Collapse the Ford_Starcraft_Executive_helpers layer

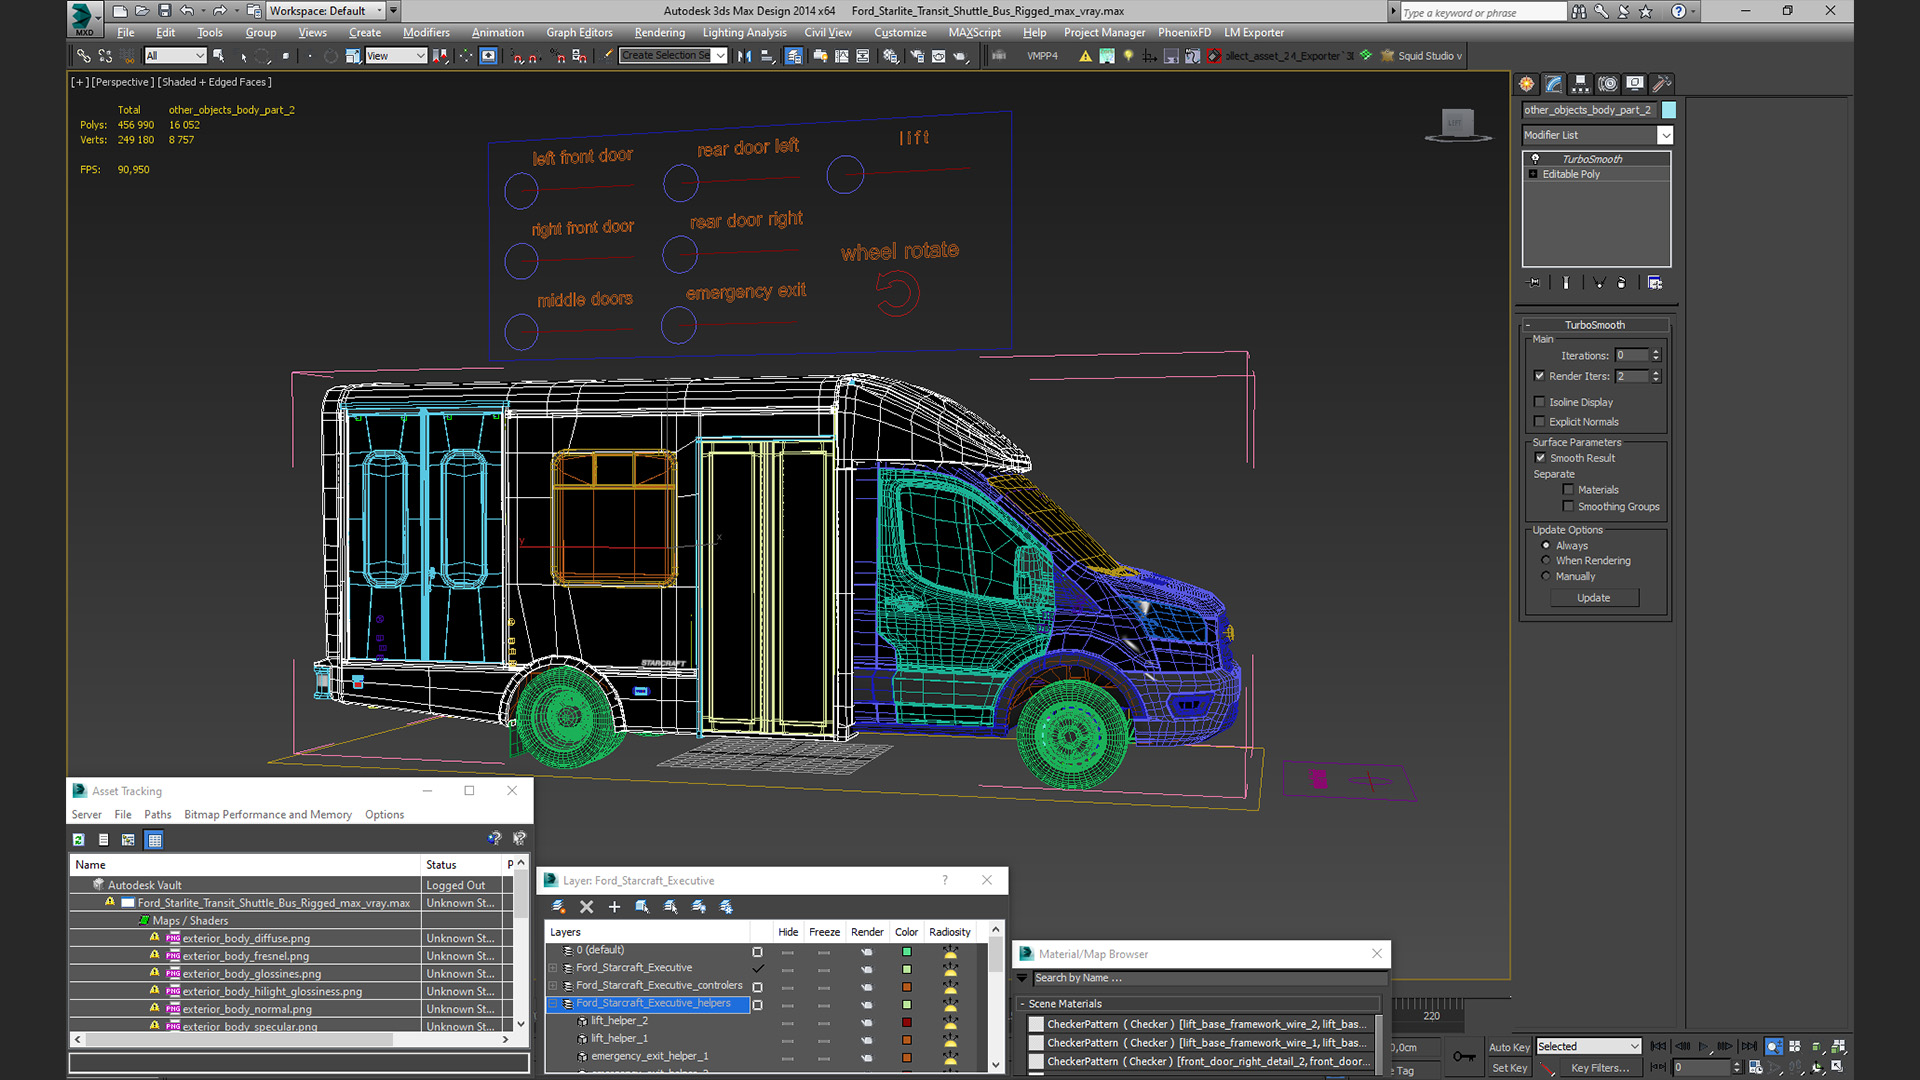[553, 1004]
